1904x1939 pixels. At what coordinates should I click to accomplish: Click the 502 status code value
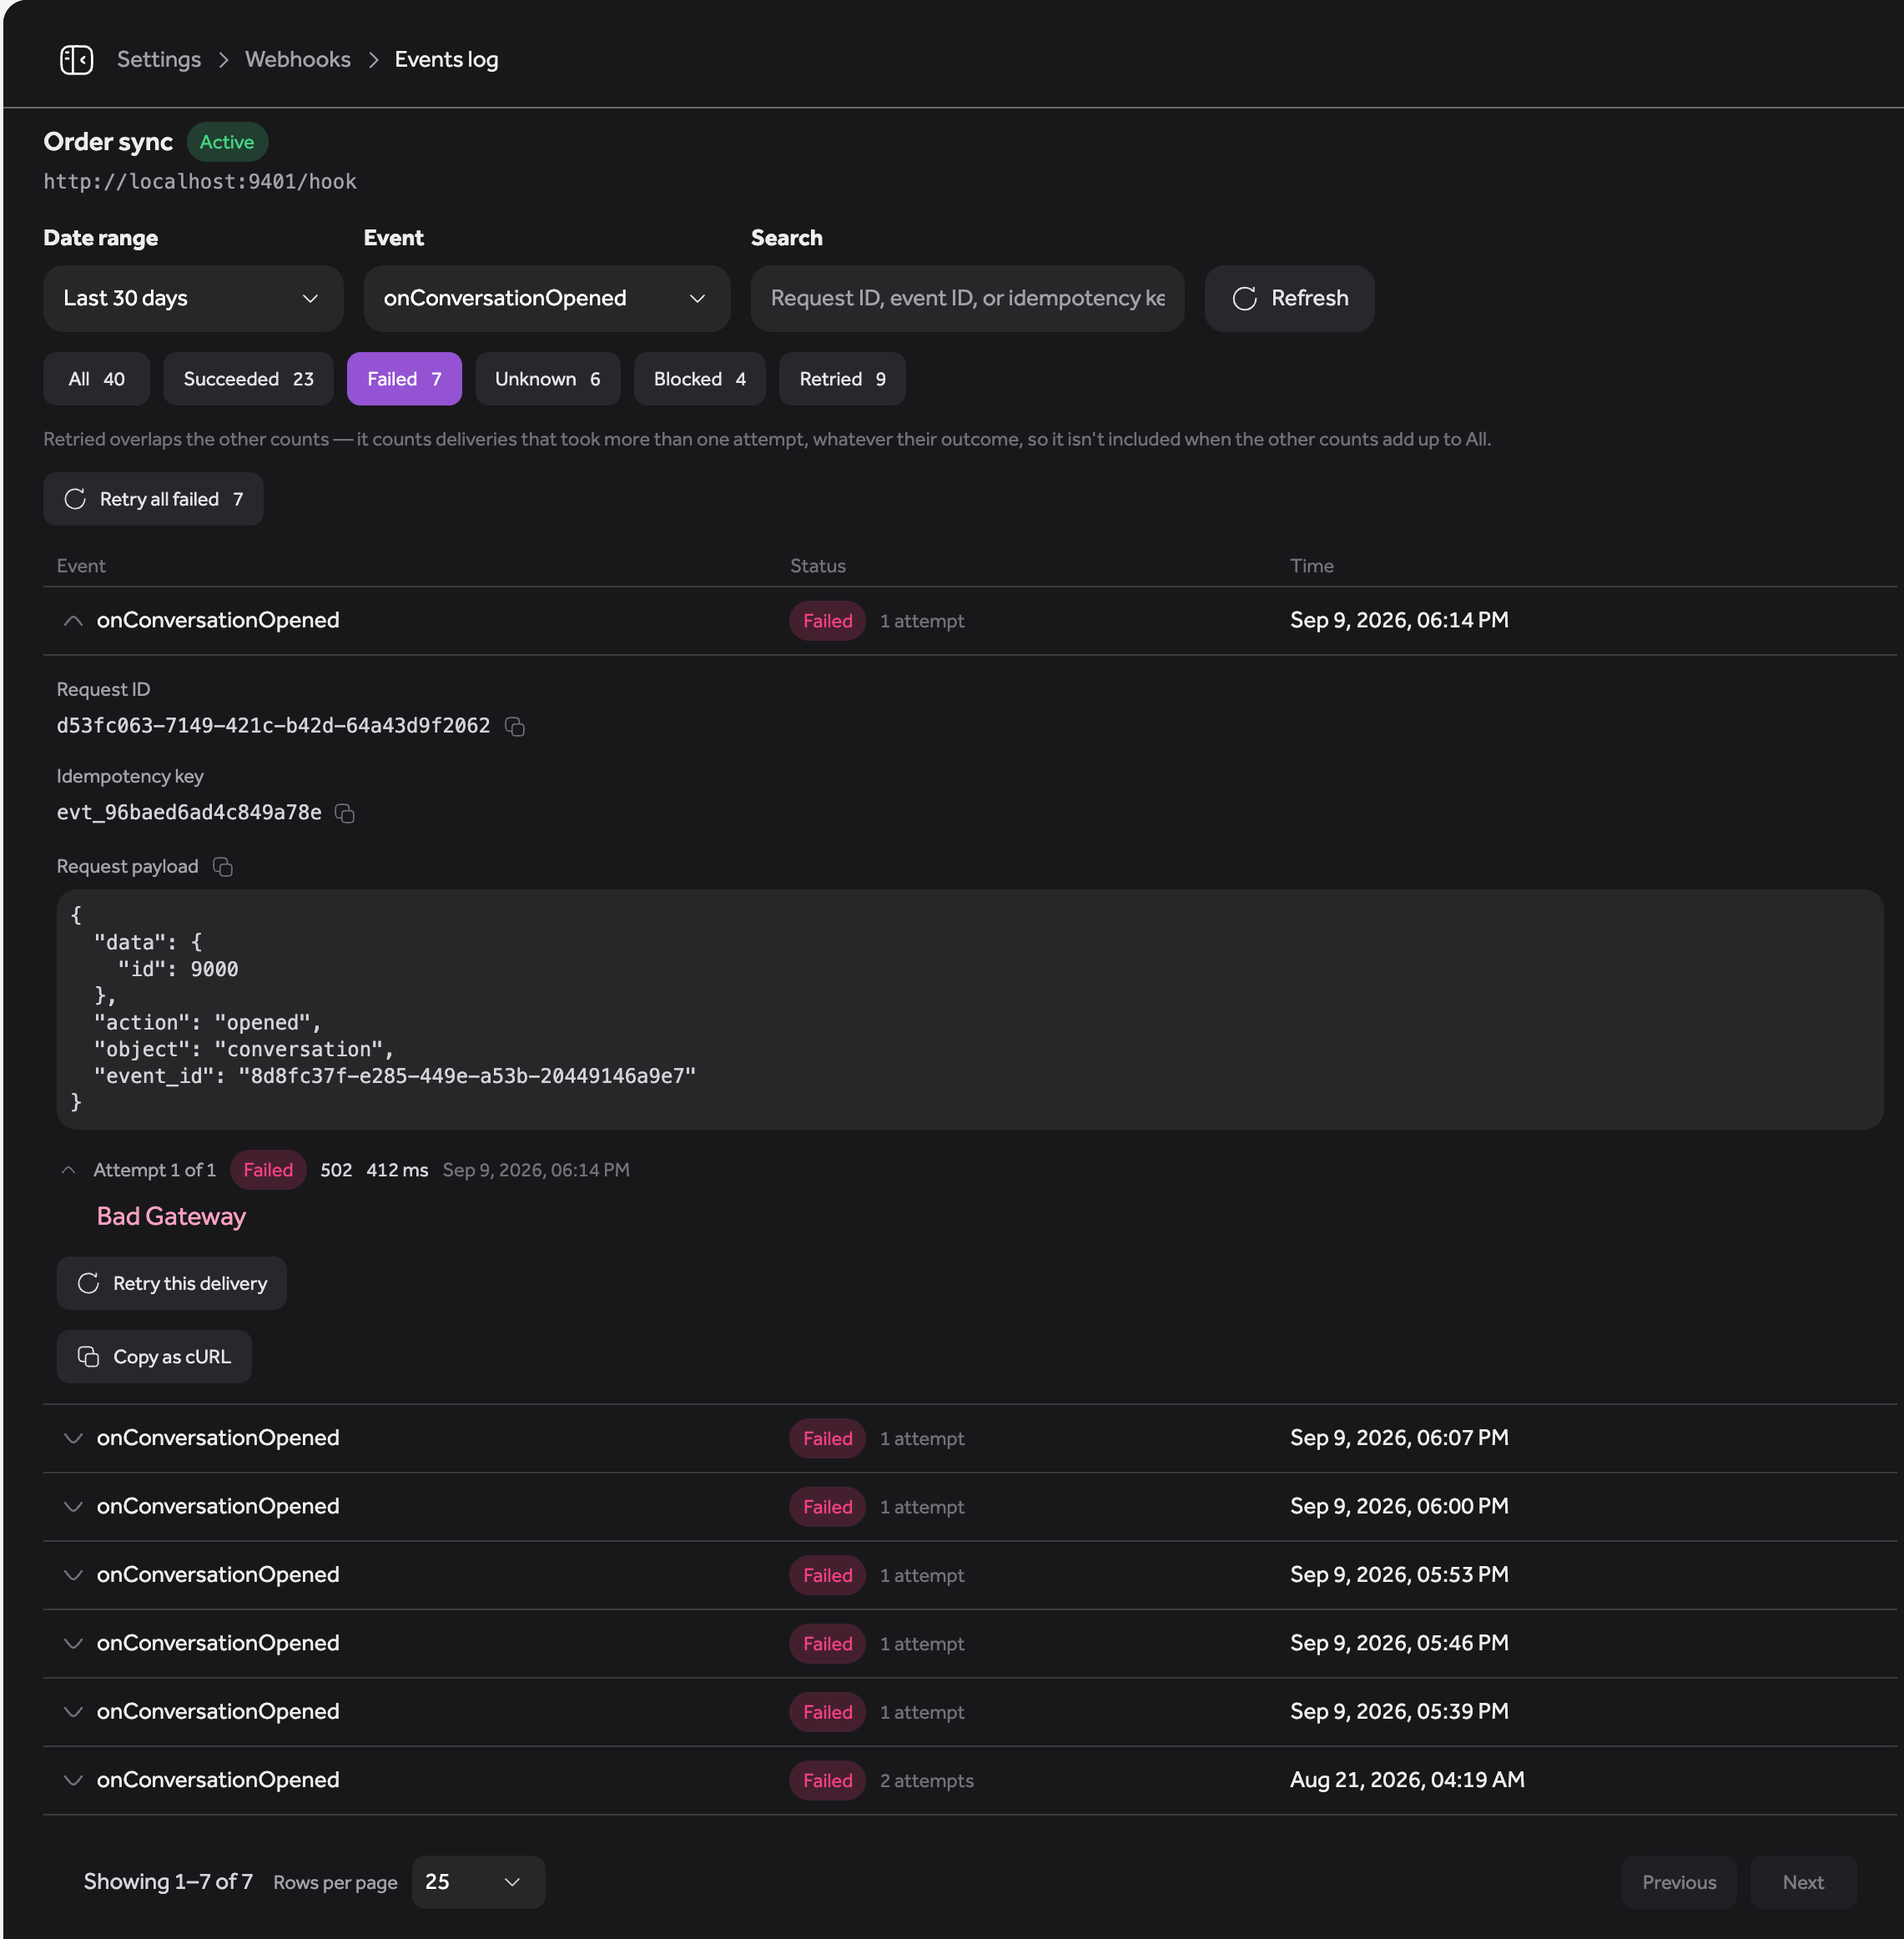coord(336,1170)
